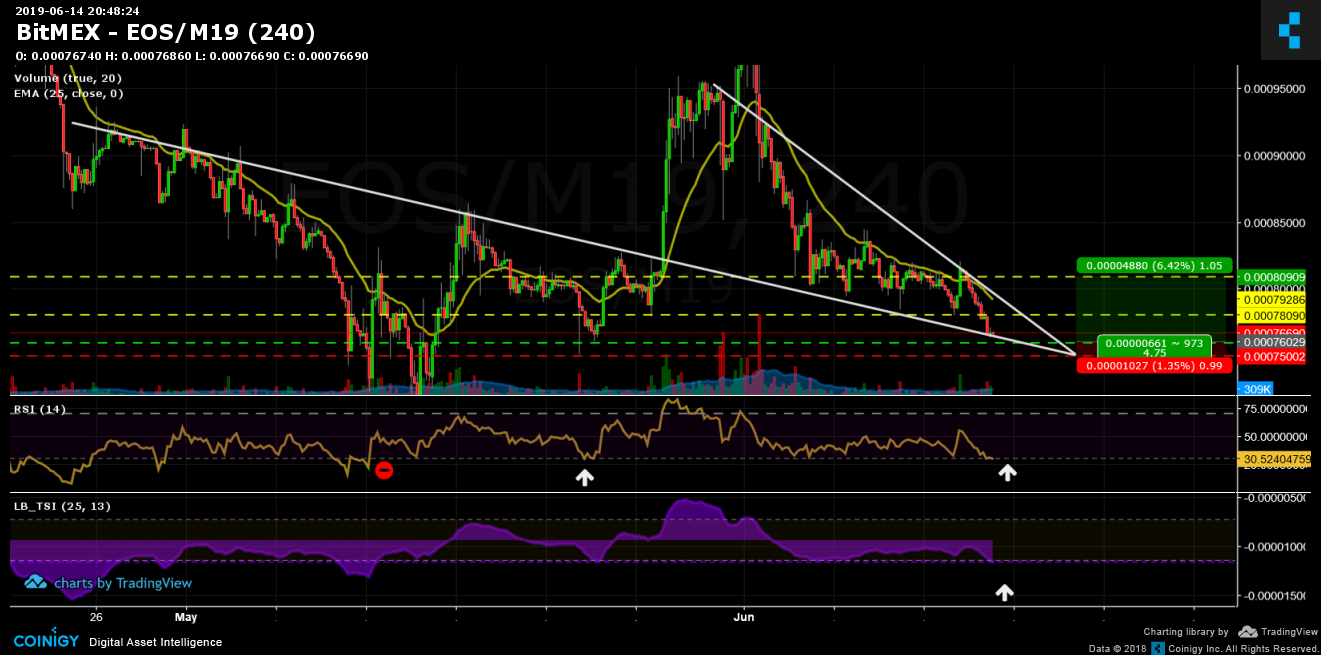Open 'charts by TradingView' link
This screenshot has height=655, width=1321.
[122, 583]
